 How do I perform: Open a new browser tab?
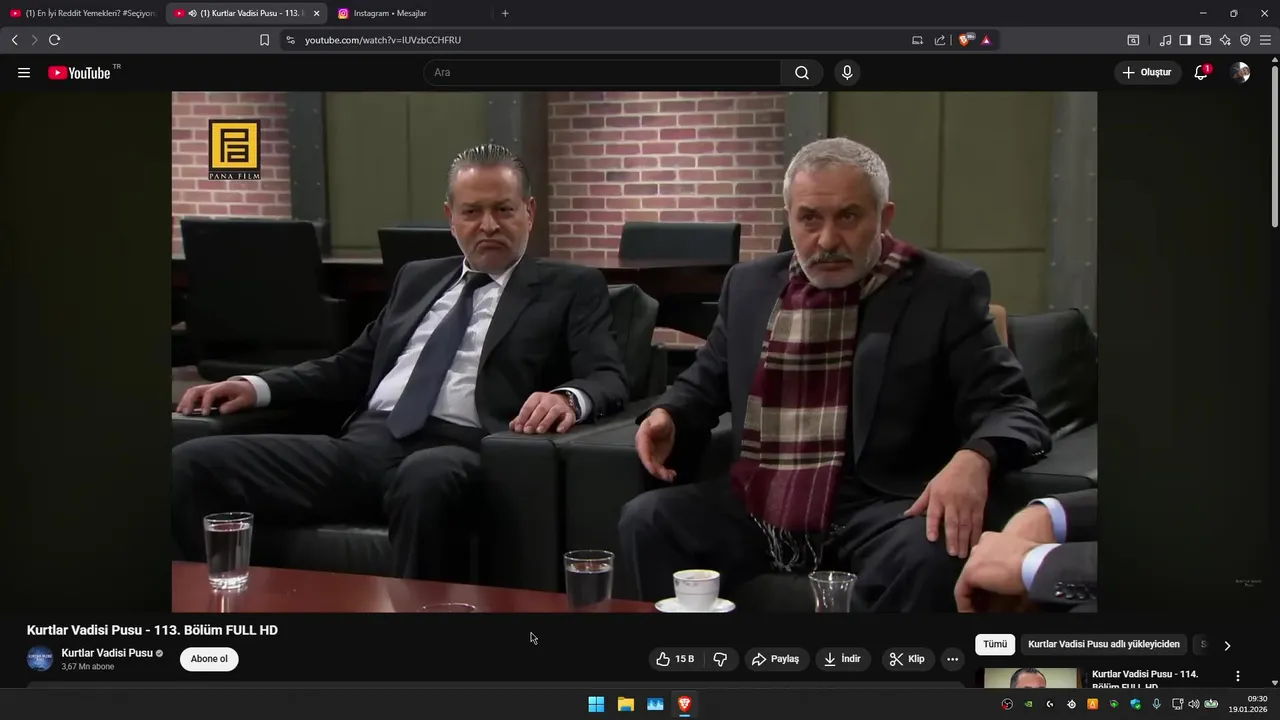click(505, 13)
